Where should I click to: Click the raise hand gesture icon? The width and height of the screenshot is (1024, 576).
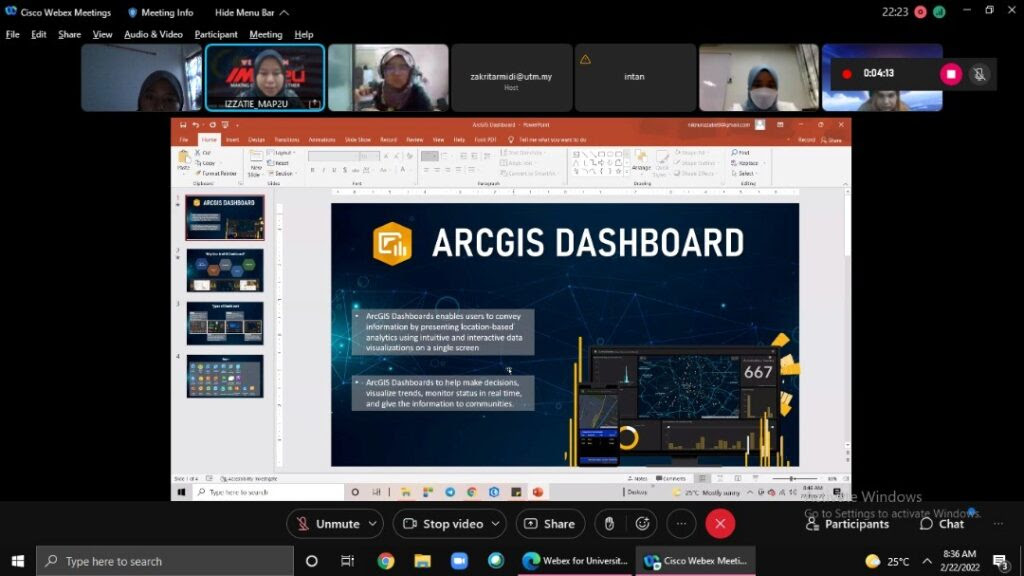(x=609, y=524)
